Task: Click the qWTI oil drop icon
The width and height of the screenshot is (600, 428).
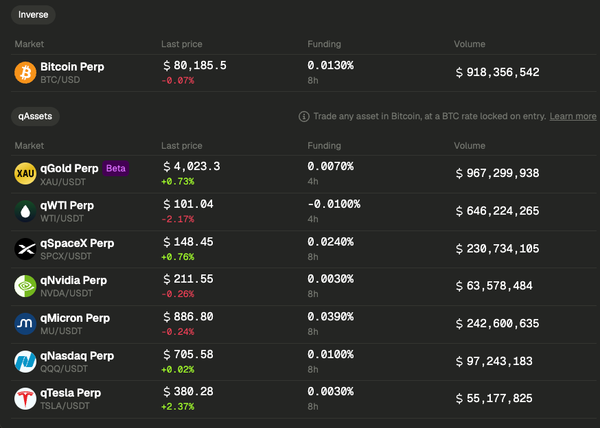Action: tap(25, 211)
